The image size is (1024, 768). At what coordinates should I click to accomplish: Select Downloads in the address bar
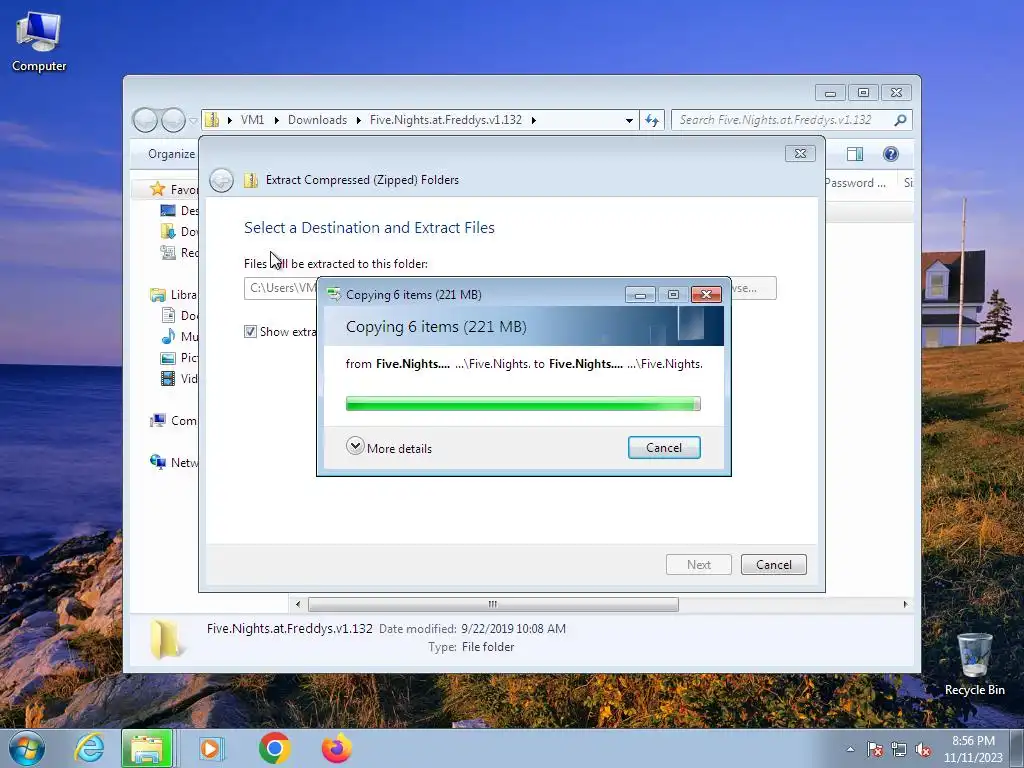coord(317,120)
